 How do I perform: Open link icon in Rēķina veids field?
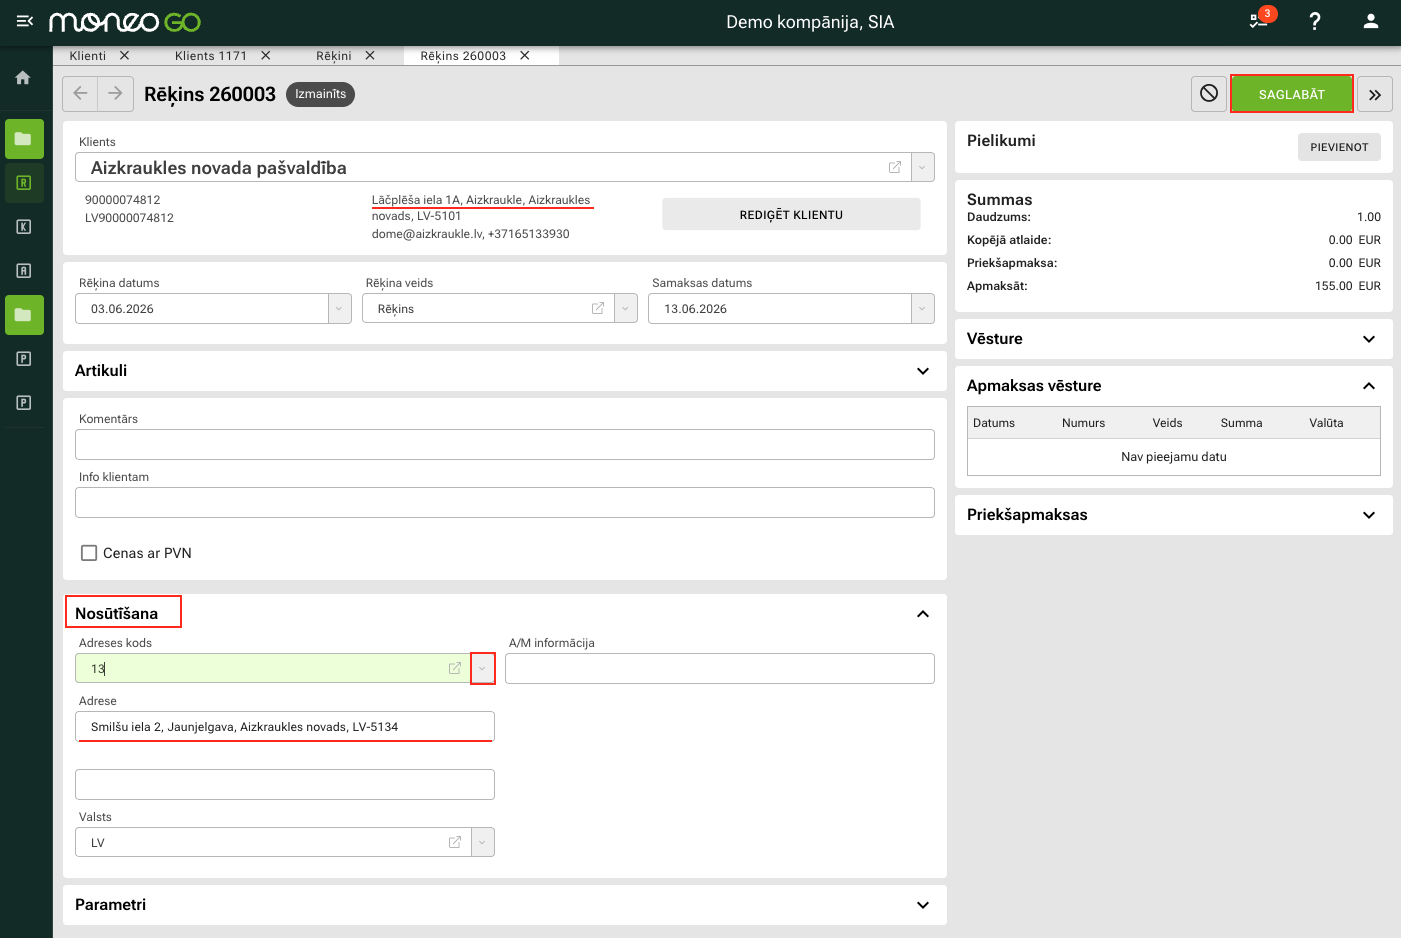tap(598, 308)
